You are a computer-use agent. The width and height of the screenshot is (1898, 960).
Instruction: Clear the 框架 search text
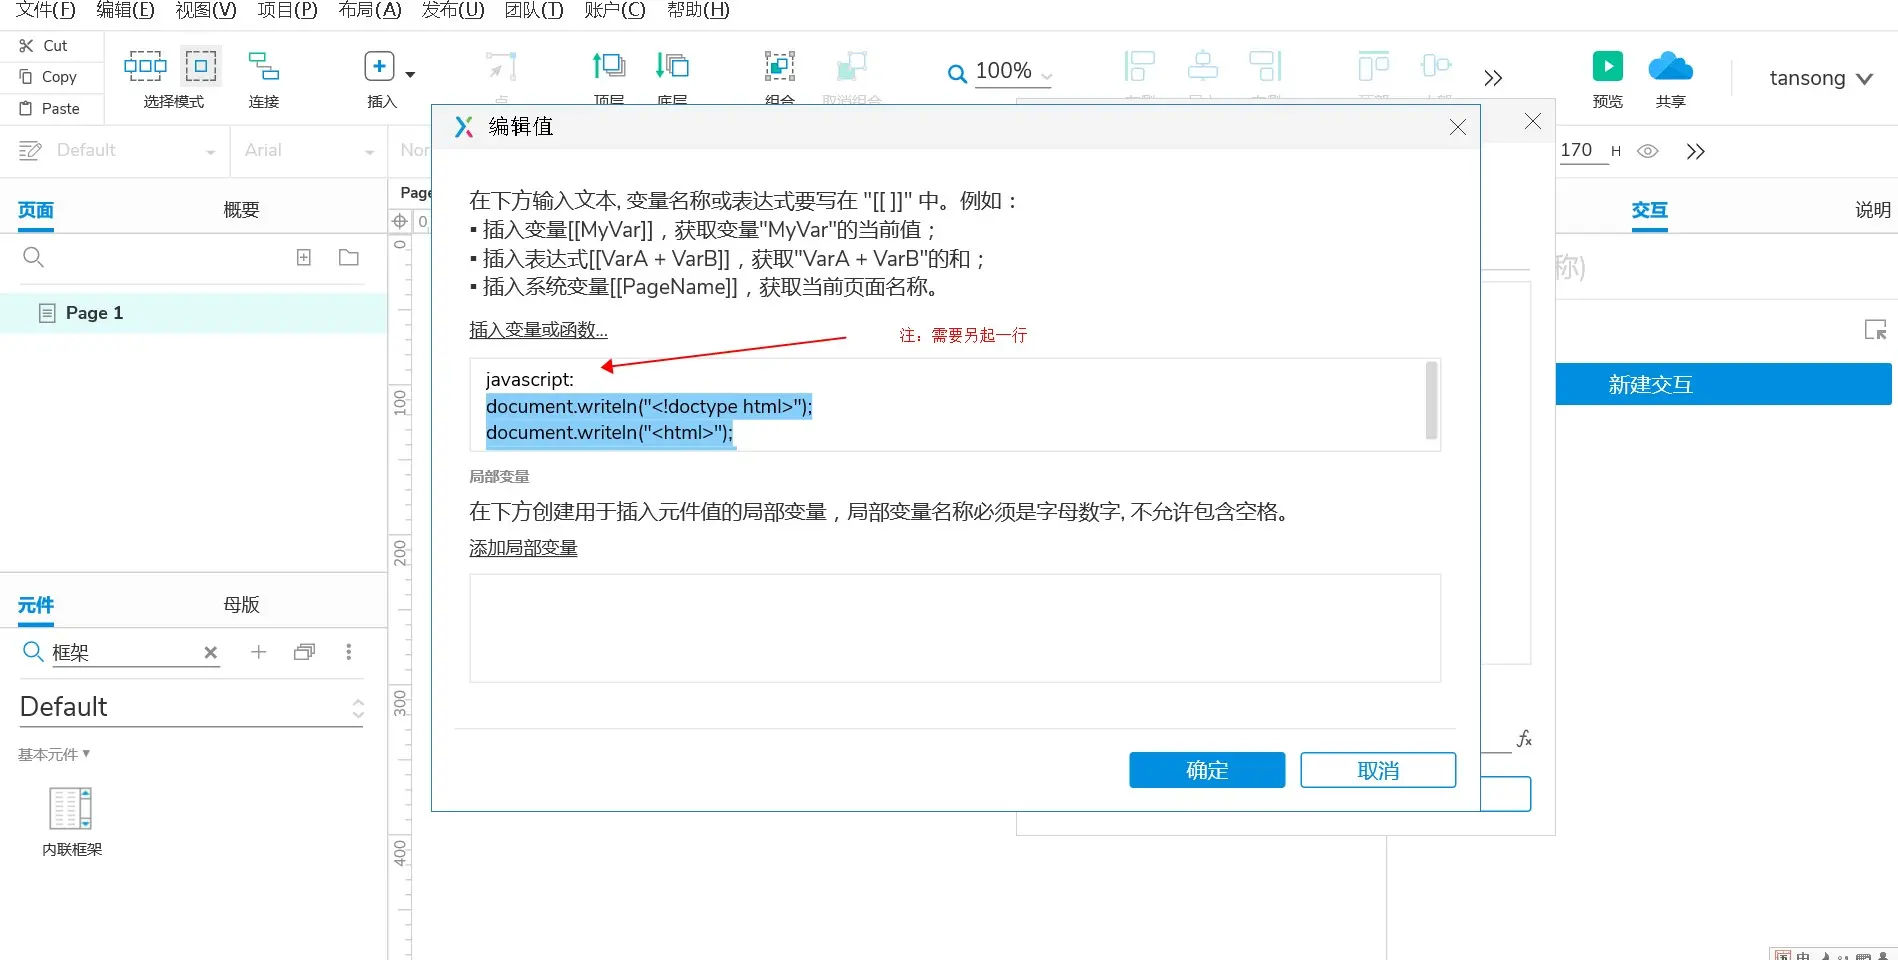(x=210, y=653)
